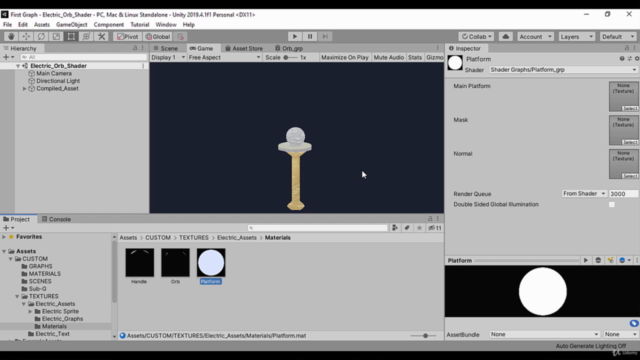The image size is (640, 360).
Task: Toggle the grid snapping icon in toolbar
Action: pyautogui.click(x=181, y=37)
